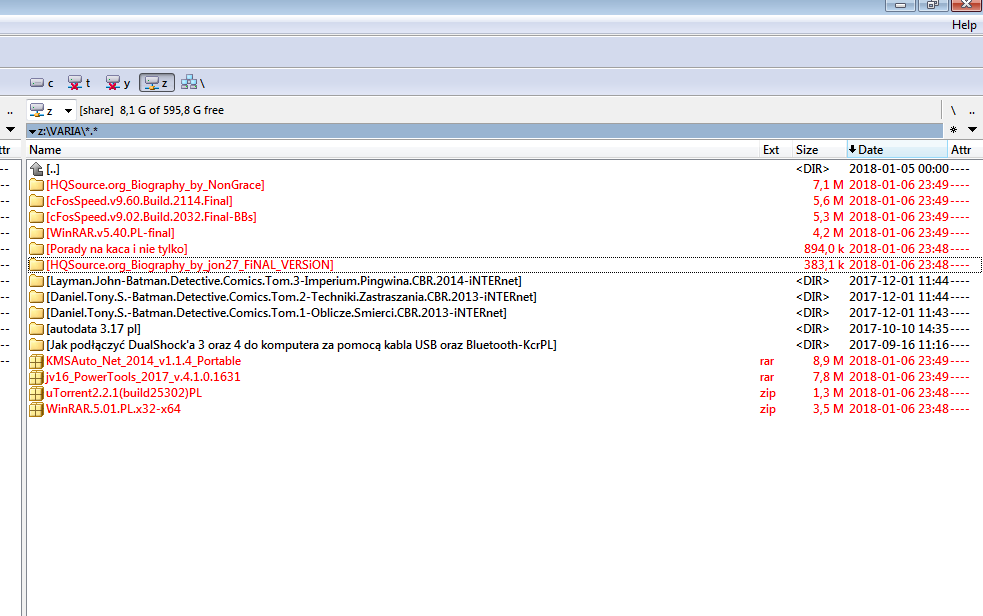The width and height of the screenshot is (983, 616).
Task: Click the zip extension of uTorrent2.2.1
Action: click(x=768, y=393)
